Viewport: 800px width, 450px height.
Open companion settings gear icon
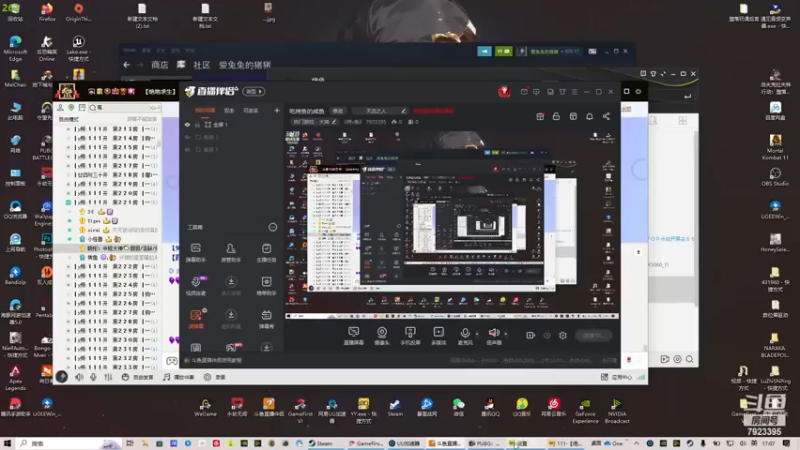(x=563, y=335)
